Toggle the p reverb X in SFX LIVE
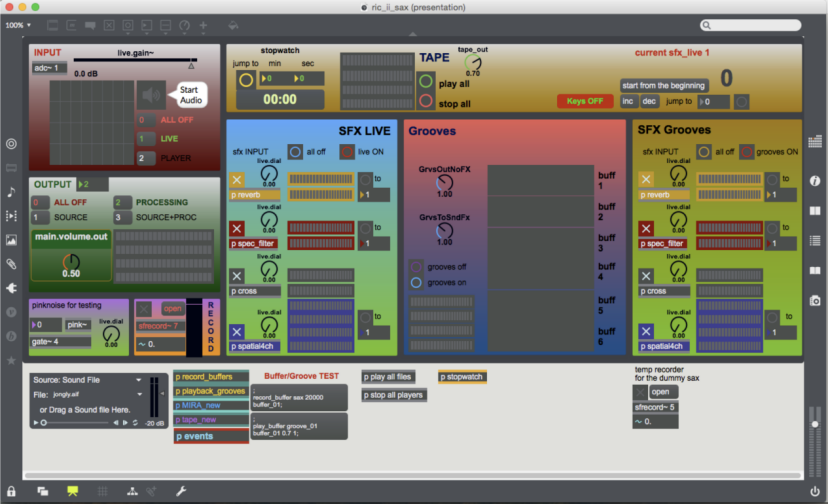This screenshot has width=829, height=504. tap(238, 180)
